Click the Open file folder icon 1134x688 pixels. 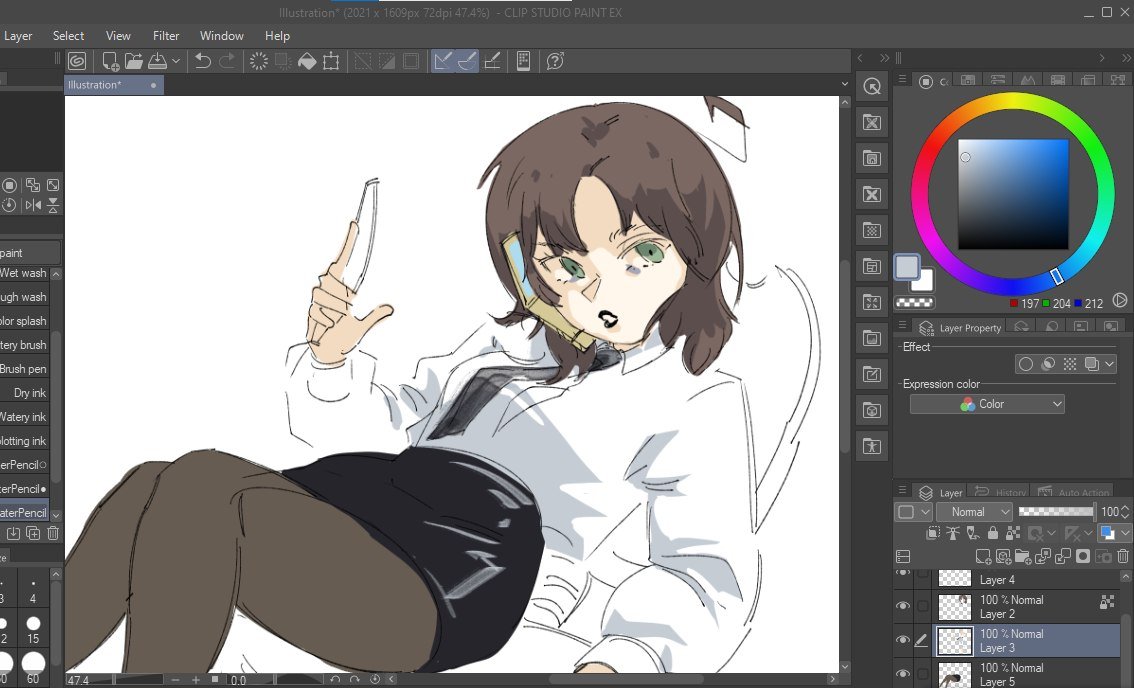coord(134,61)
